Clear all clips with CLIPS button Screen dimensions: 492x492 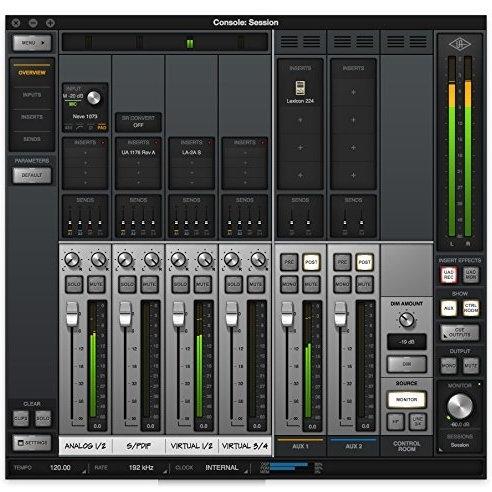coord(21,418)
